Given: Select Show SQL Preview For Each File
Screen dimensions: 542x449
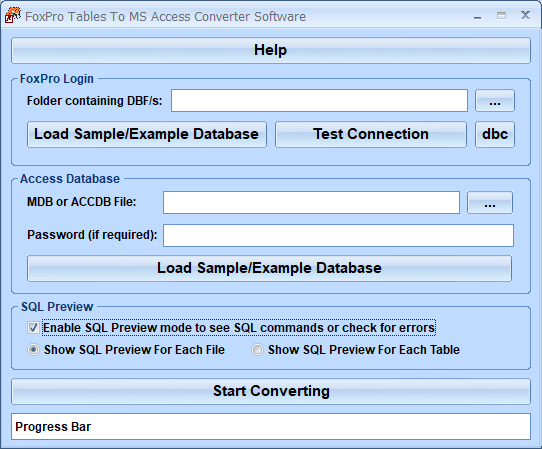Looking at the screenshot, I should coord(34,350).
